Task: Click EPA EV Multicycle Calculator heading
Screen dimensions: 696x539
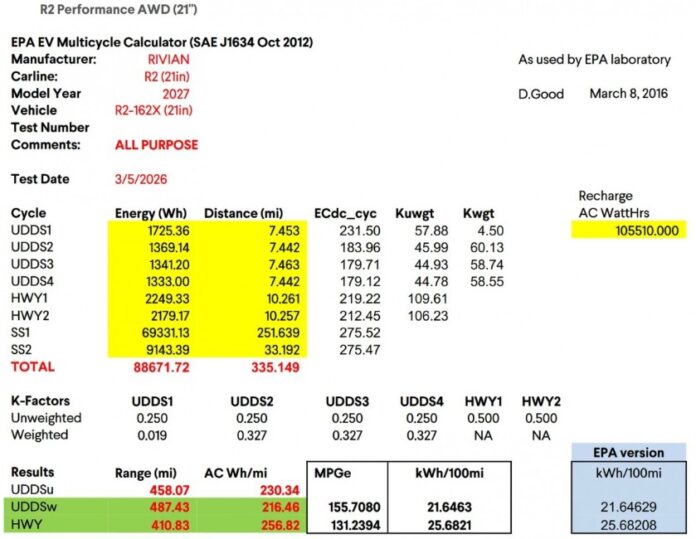Action: (162, 42)
